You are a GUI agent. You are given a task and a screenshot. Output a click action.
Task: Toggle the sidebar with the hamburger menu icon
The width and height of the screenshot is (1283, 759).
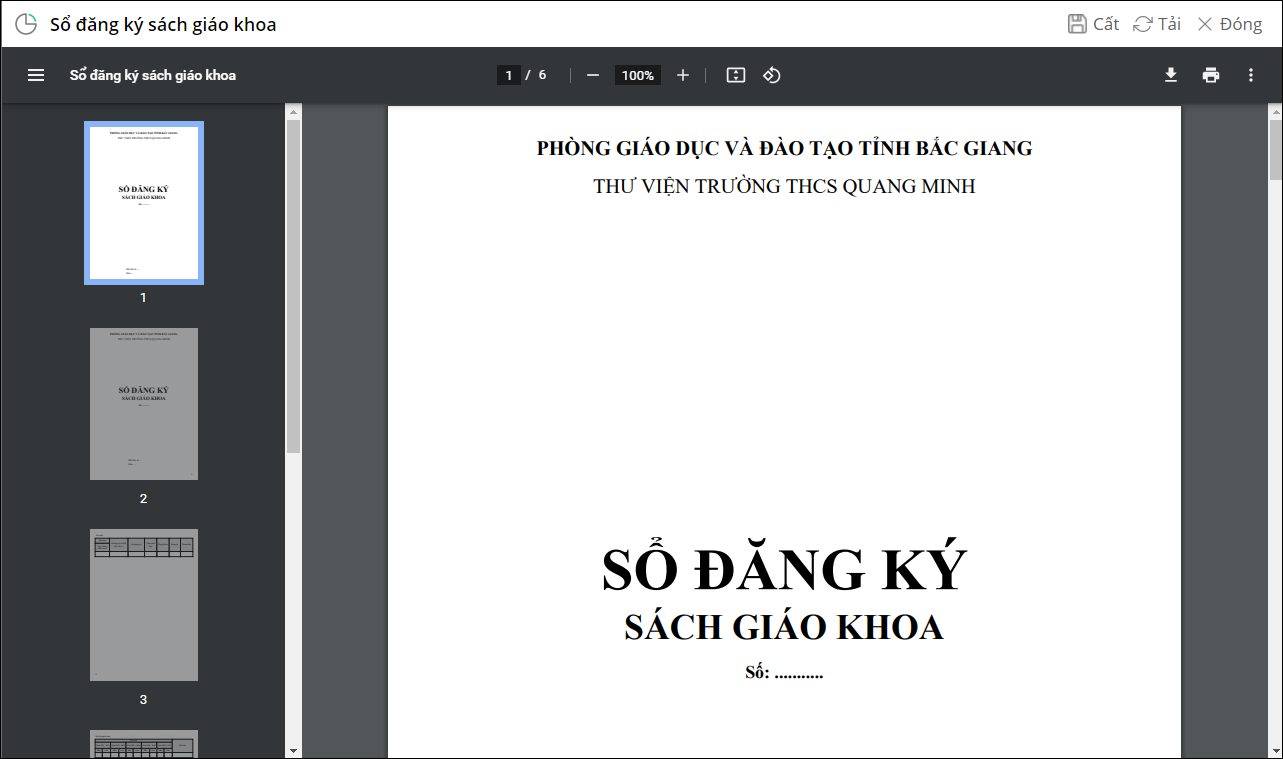pyautogui.click(x=36, y=75)
